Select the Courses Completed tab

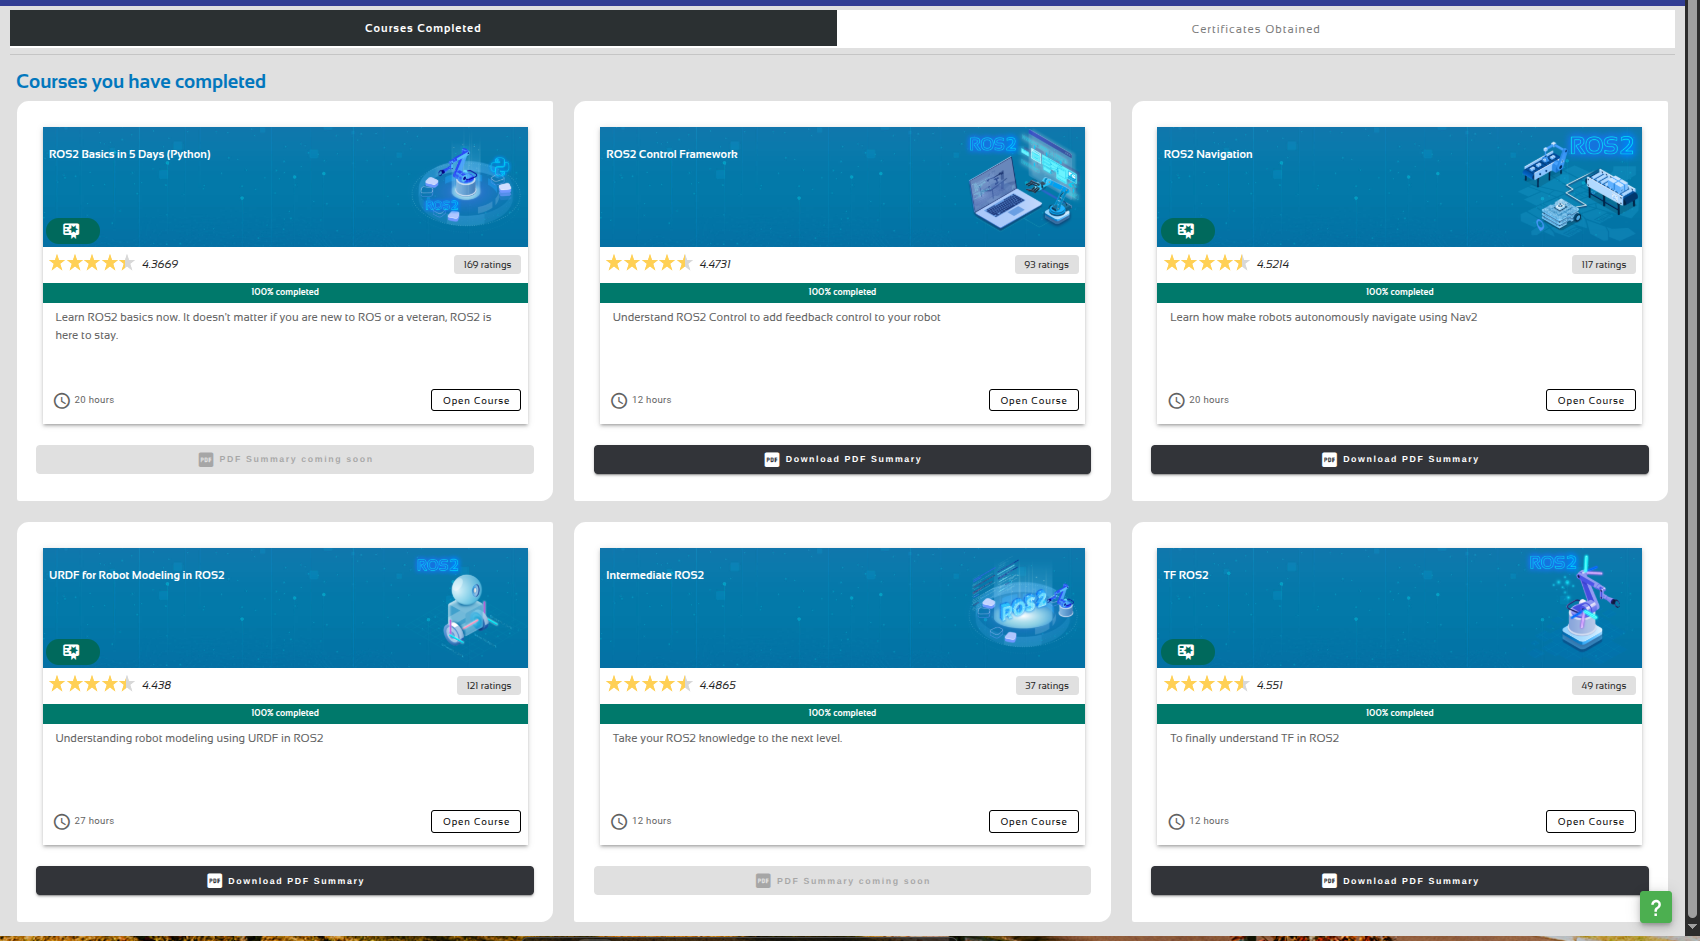click(x=423, y=28)
